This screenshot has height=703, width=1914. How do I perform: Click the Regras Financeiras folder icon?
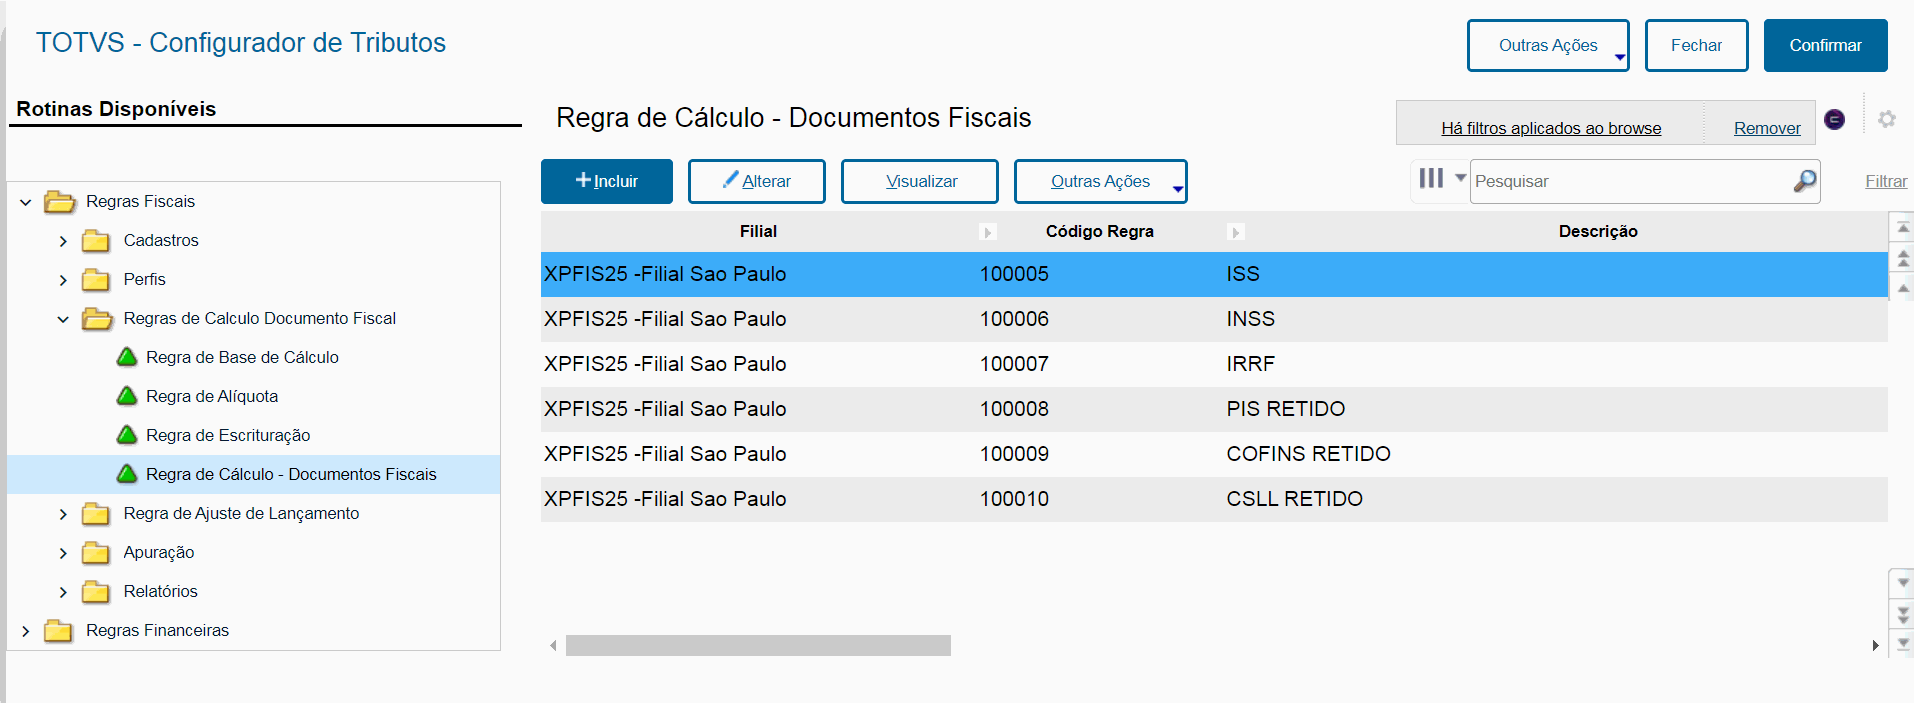(x=59, y=631)
